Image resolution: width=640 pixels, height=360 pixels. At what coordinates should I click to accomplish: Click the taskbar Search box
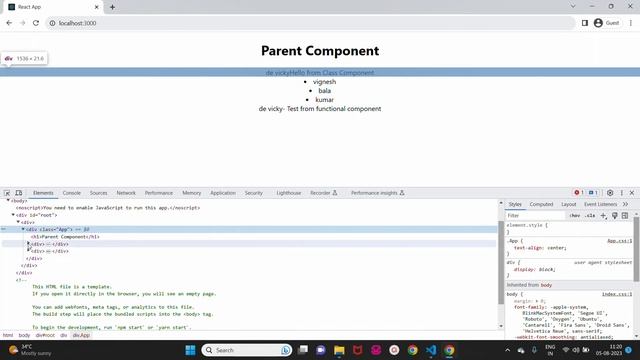pyautogui.click(x=247, y=350)
